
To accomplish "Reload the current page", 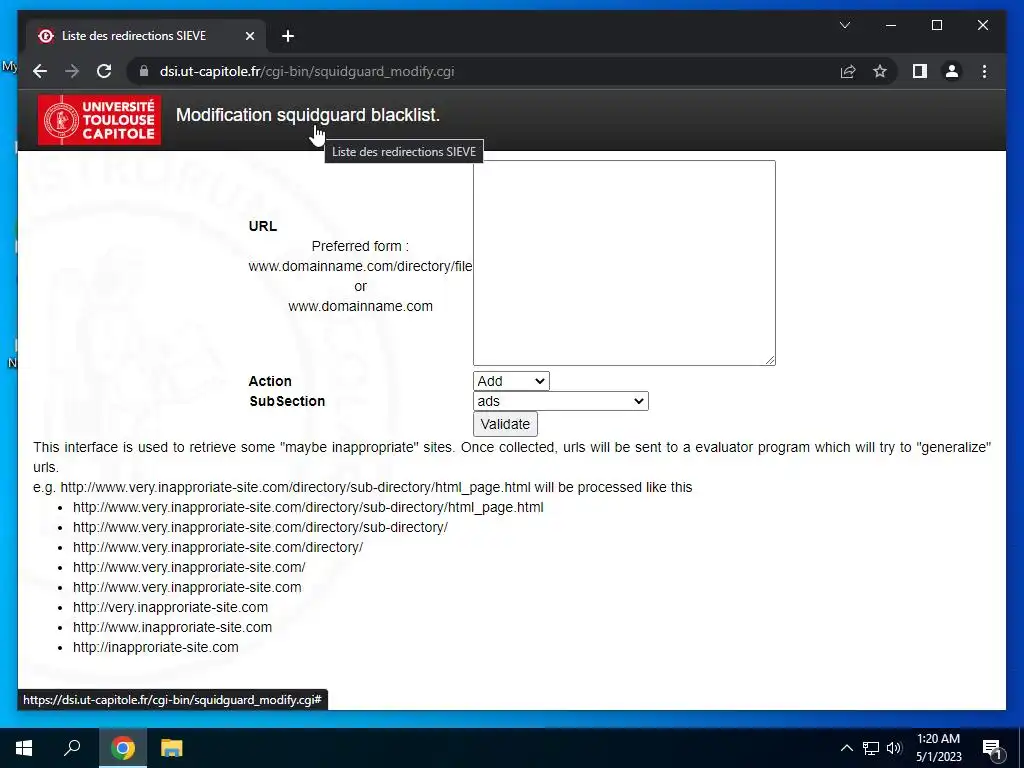I will (x=104, y=71).
